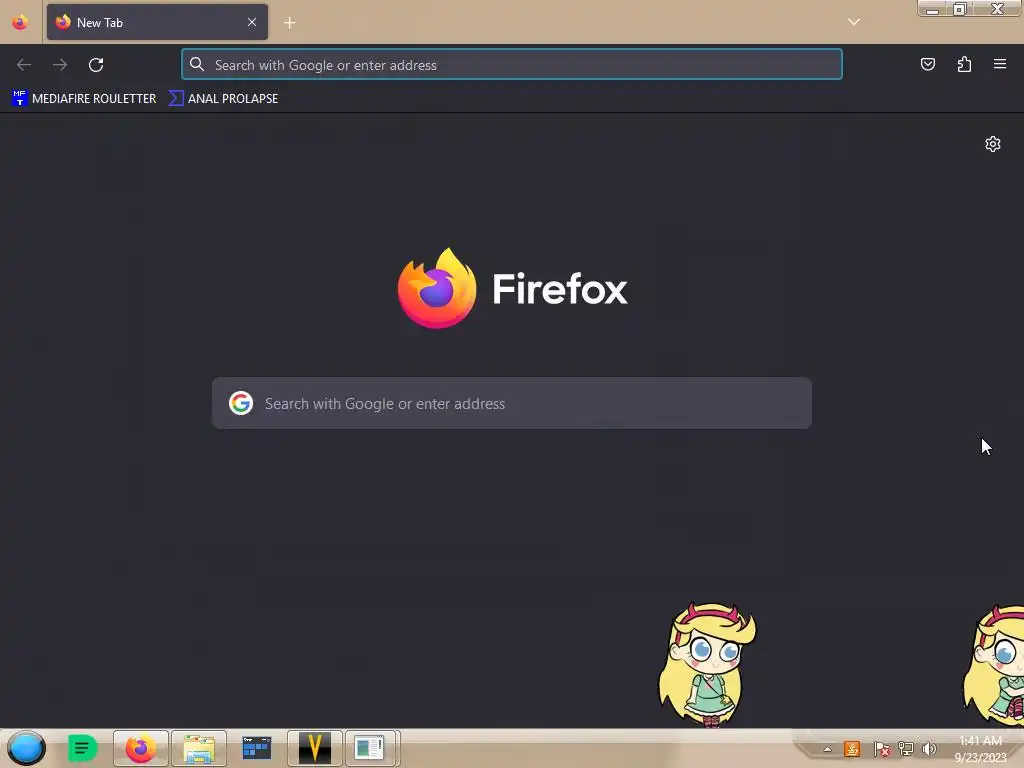Viewport: 1024px width, 768px height.
Task: Open the yellow V app in taskbar
Action: [315, 748]
